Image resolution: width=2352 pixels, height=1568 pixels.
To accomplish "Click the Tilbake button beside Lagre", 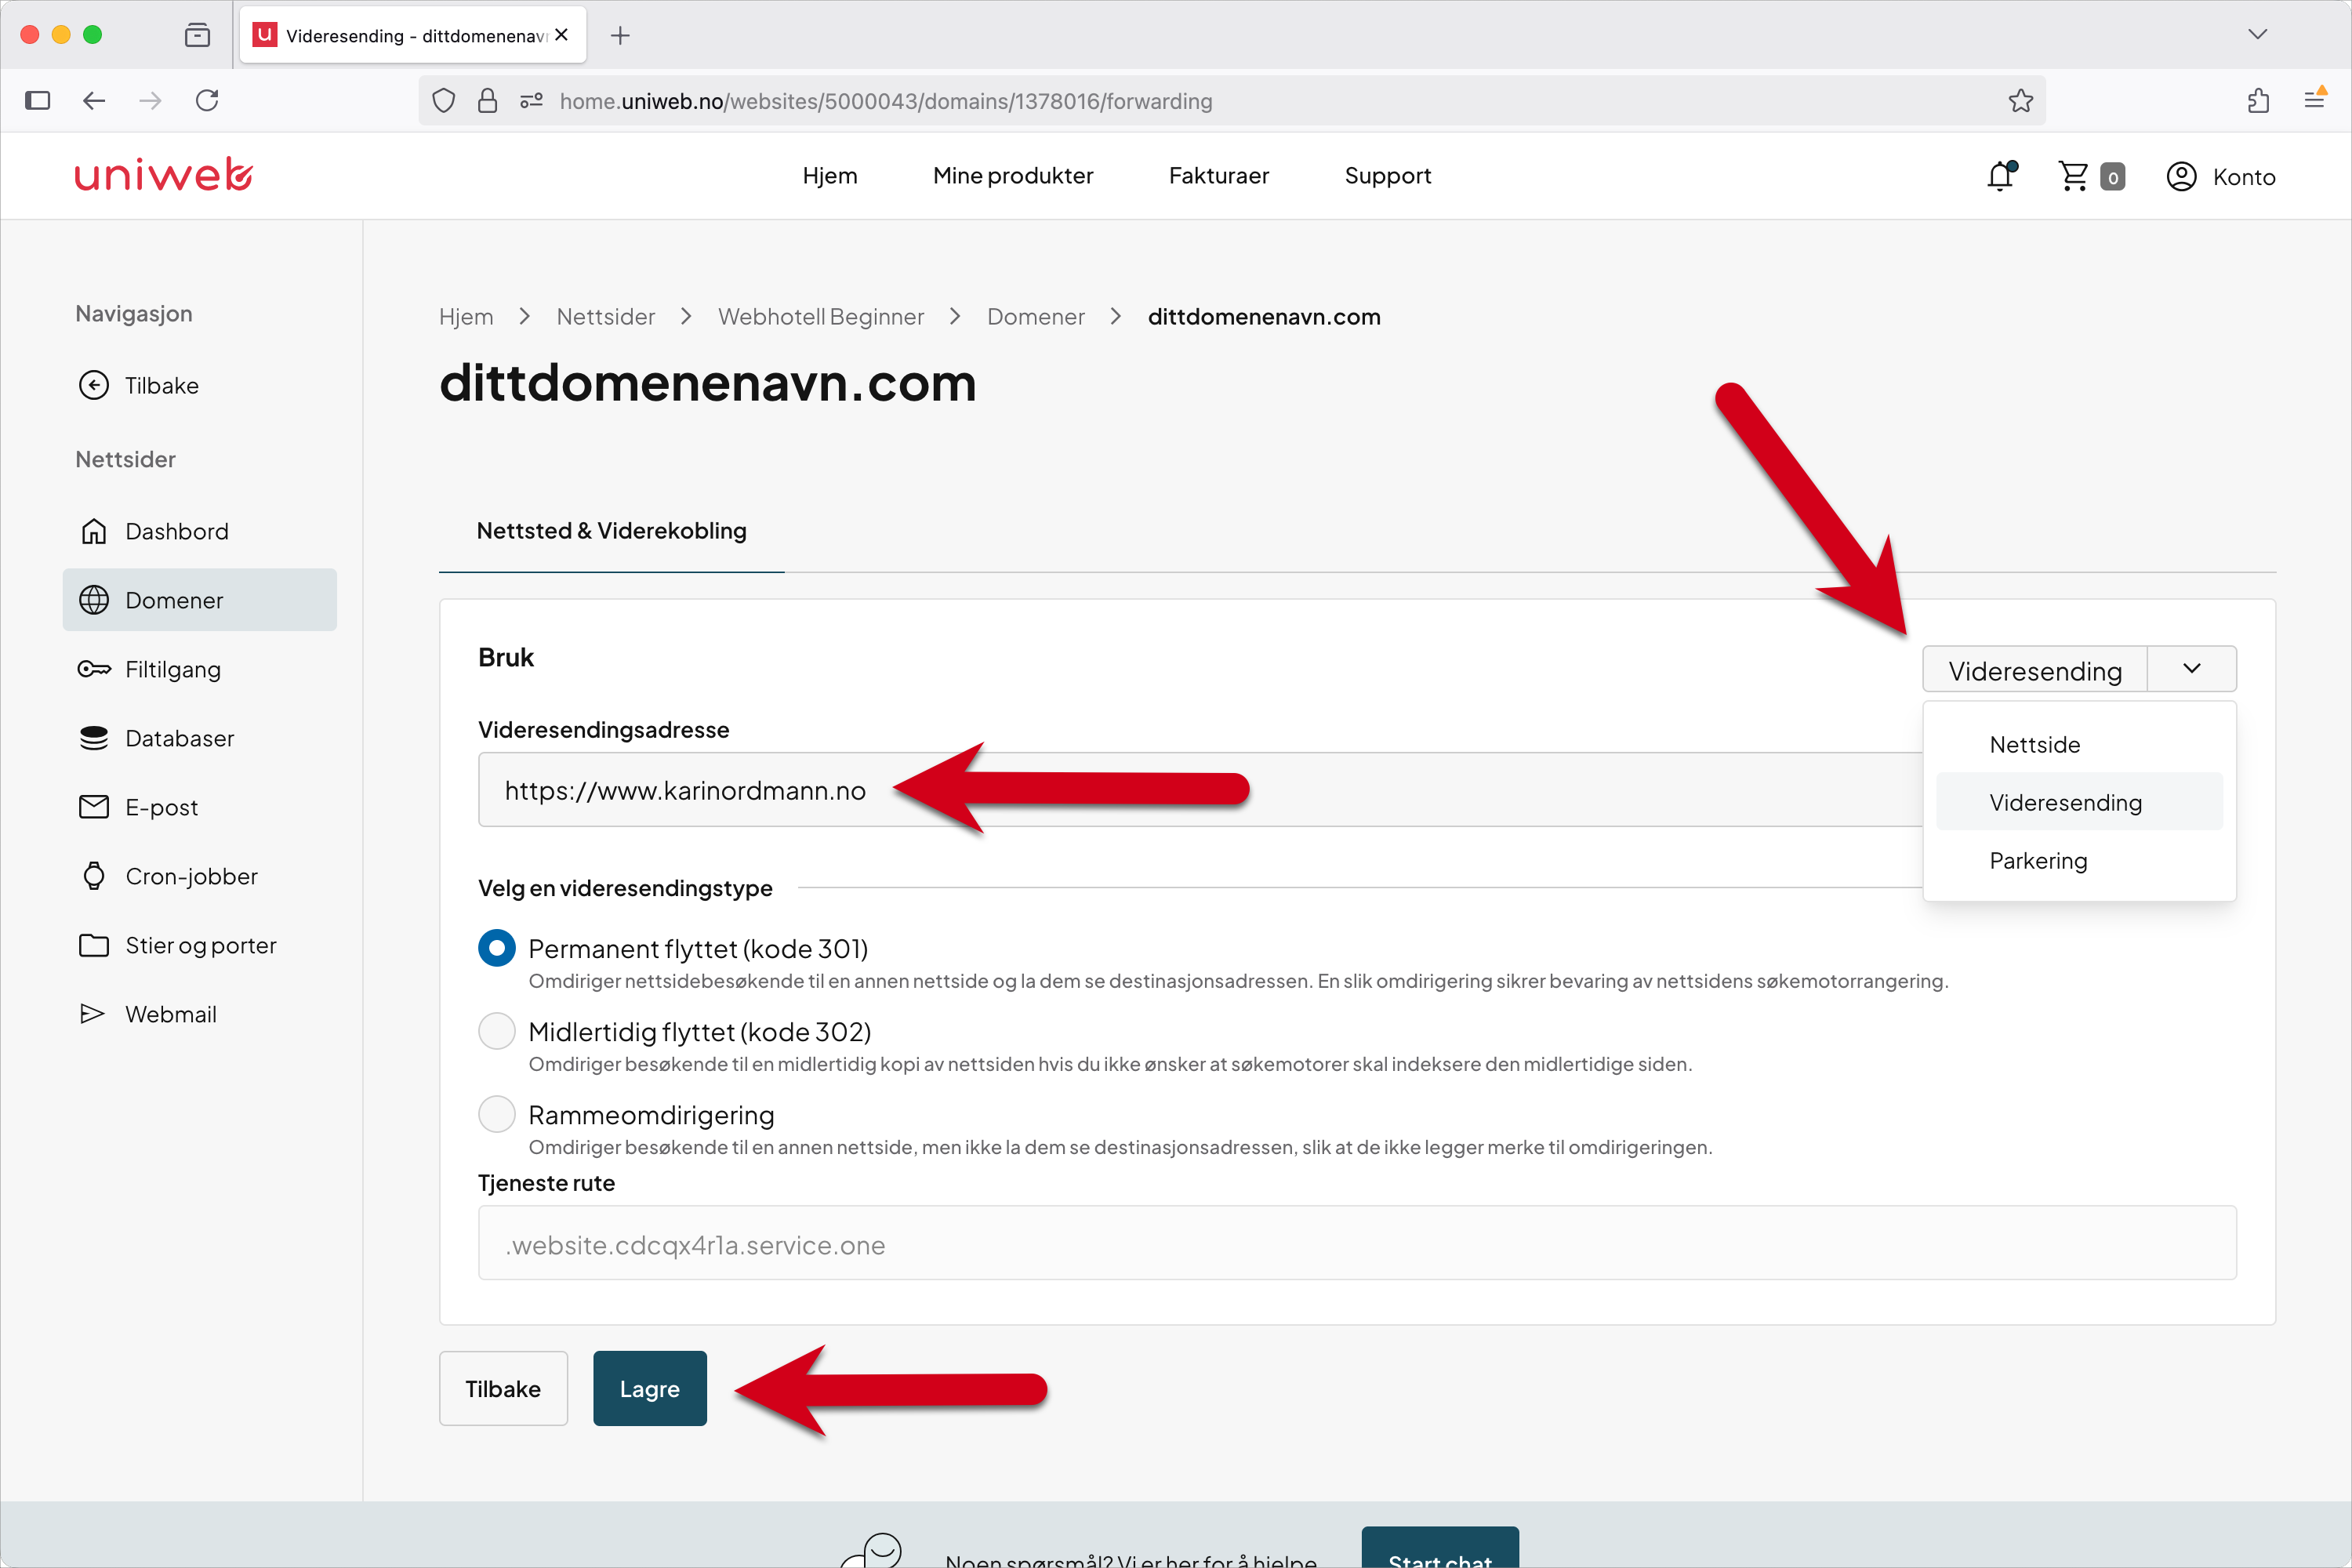I will (x=503, y=1389).
